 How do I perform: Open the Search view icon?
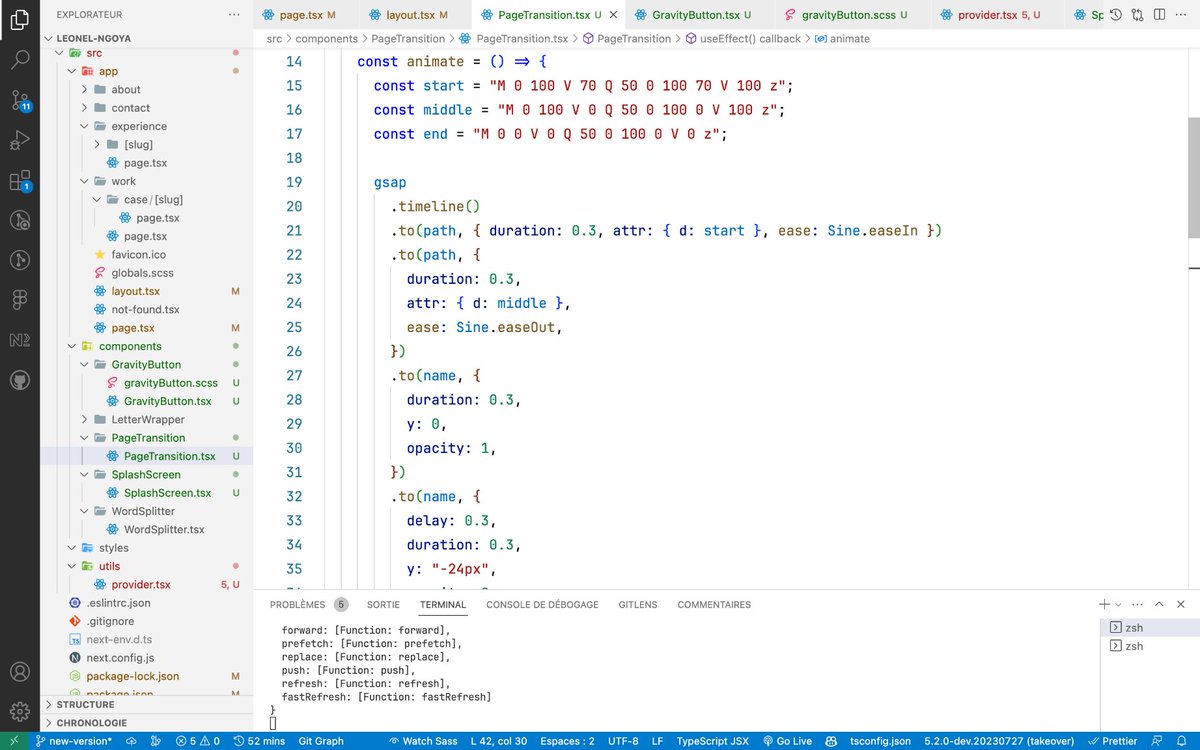tap(20, 59)
